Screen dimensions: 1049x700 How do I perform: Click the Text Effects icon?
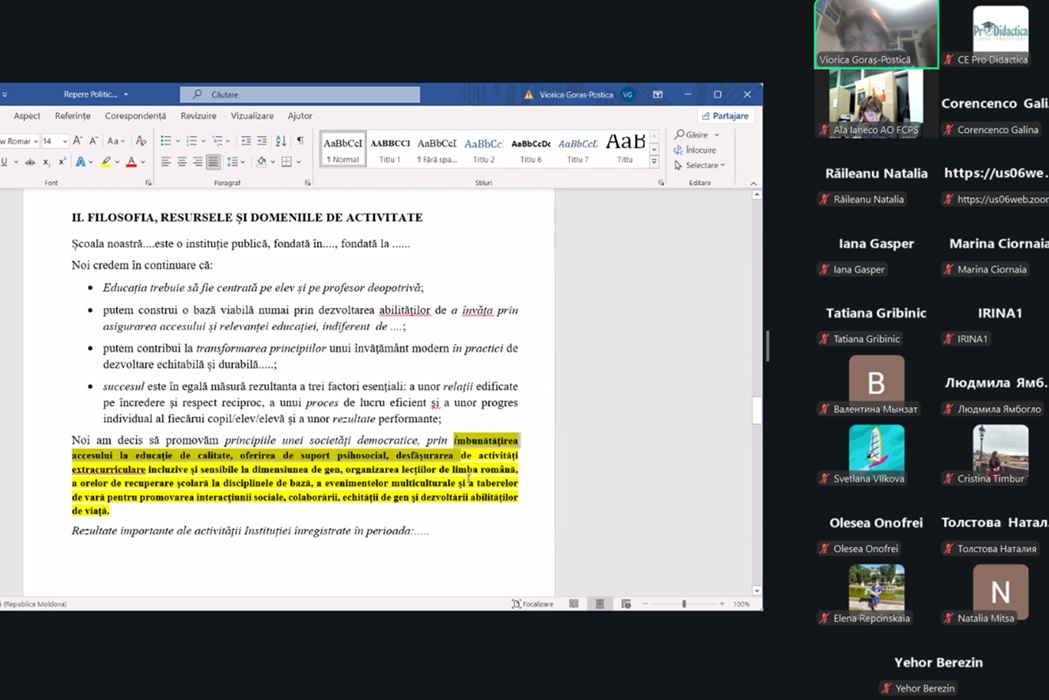(x=80, y=162)
